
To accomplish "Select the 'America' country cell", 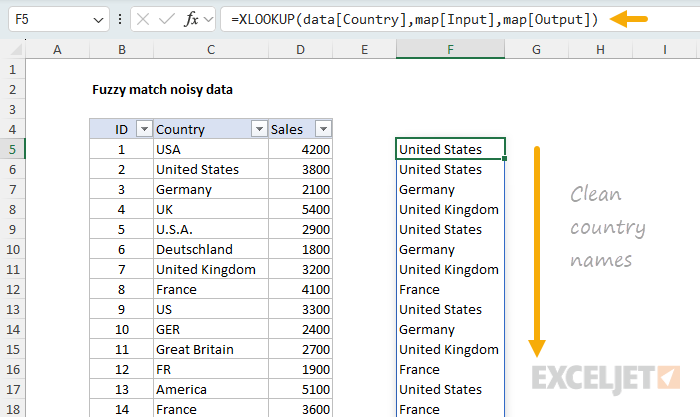I will coord(211,389).
